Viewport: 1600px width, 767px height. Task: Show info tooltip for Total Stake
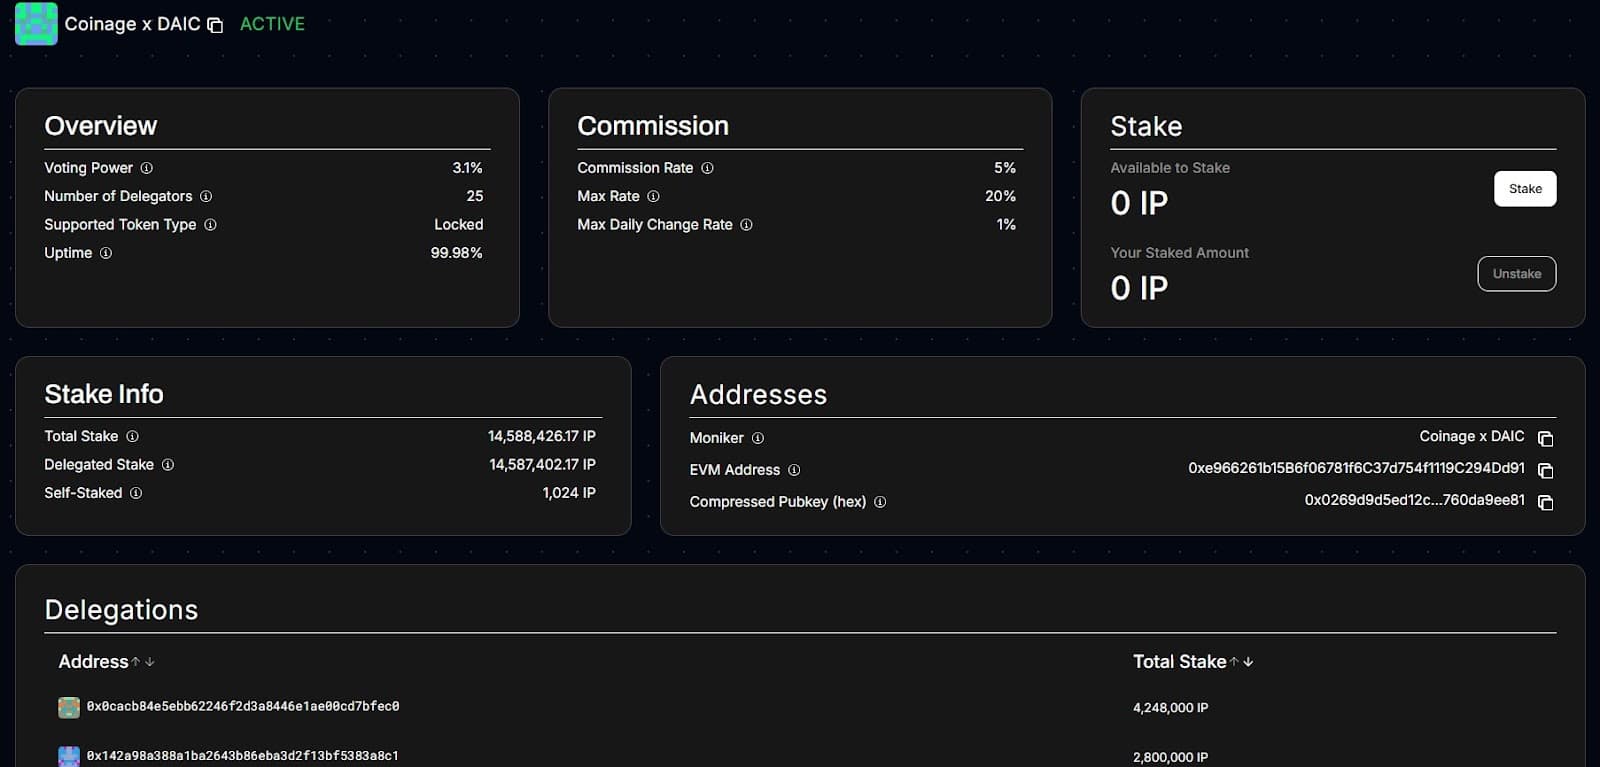pos(132,436)
